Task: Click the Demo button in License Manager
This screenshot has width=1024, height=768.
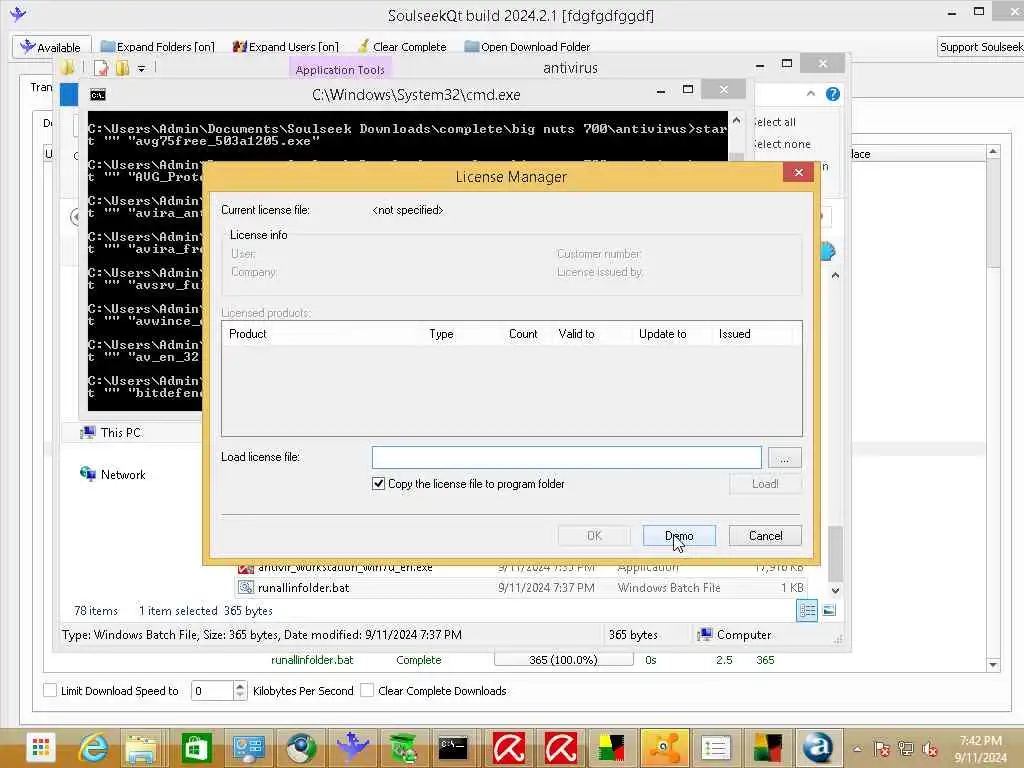Action: [x=679, y=536]
